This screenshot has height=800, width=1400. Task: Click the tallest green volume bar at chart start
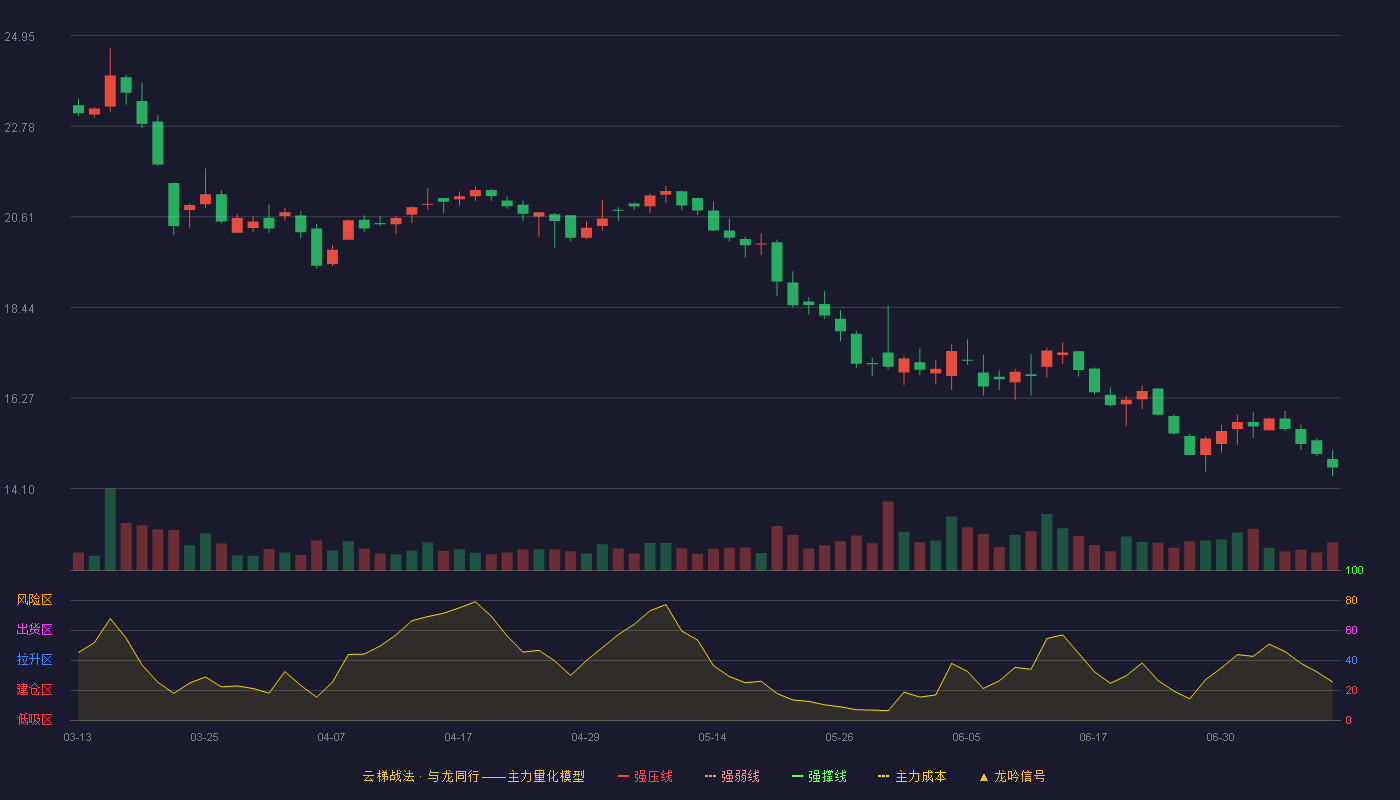tap(110, 529)
